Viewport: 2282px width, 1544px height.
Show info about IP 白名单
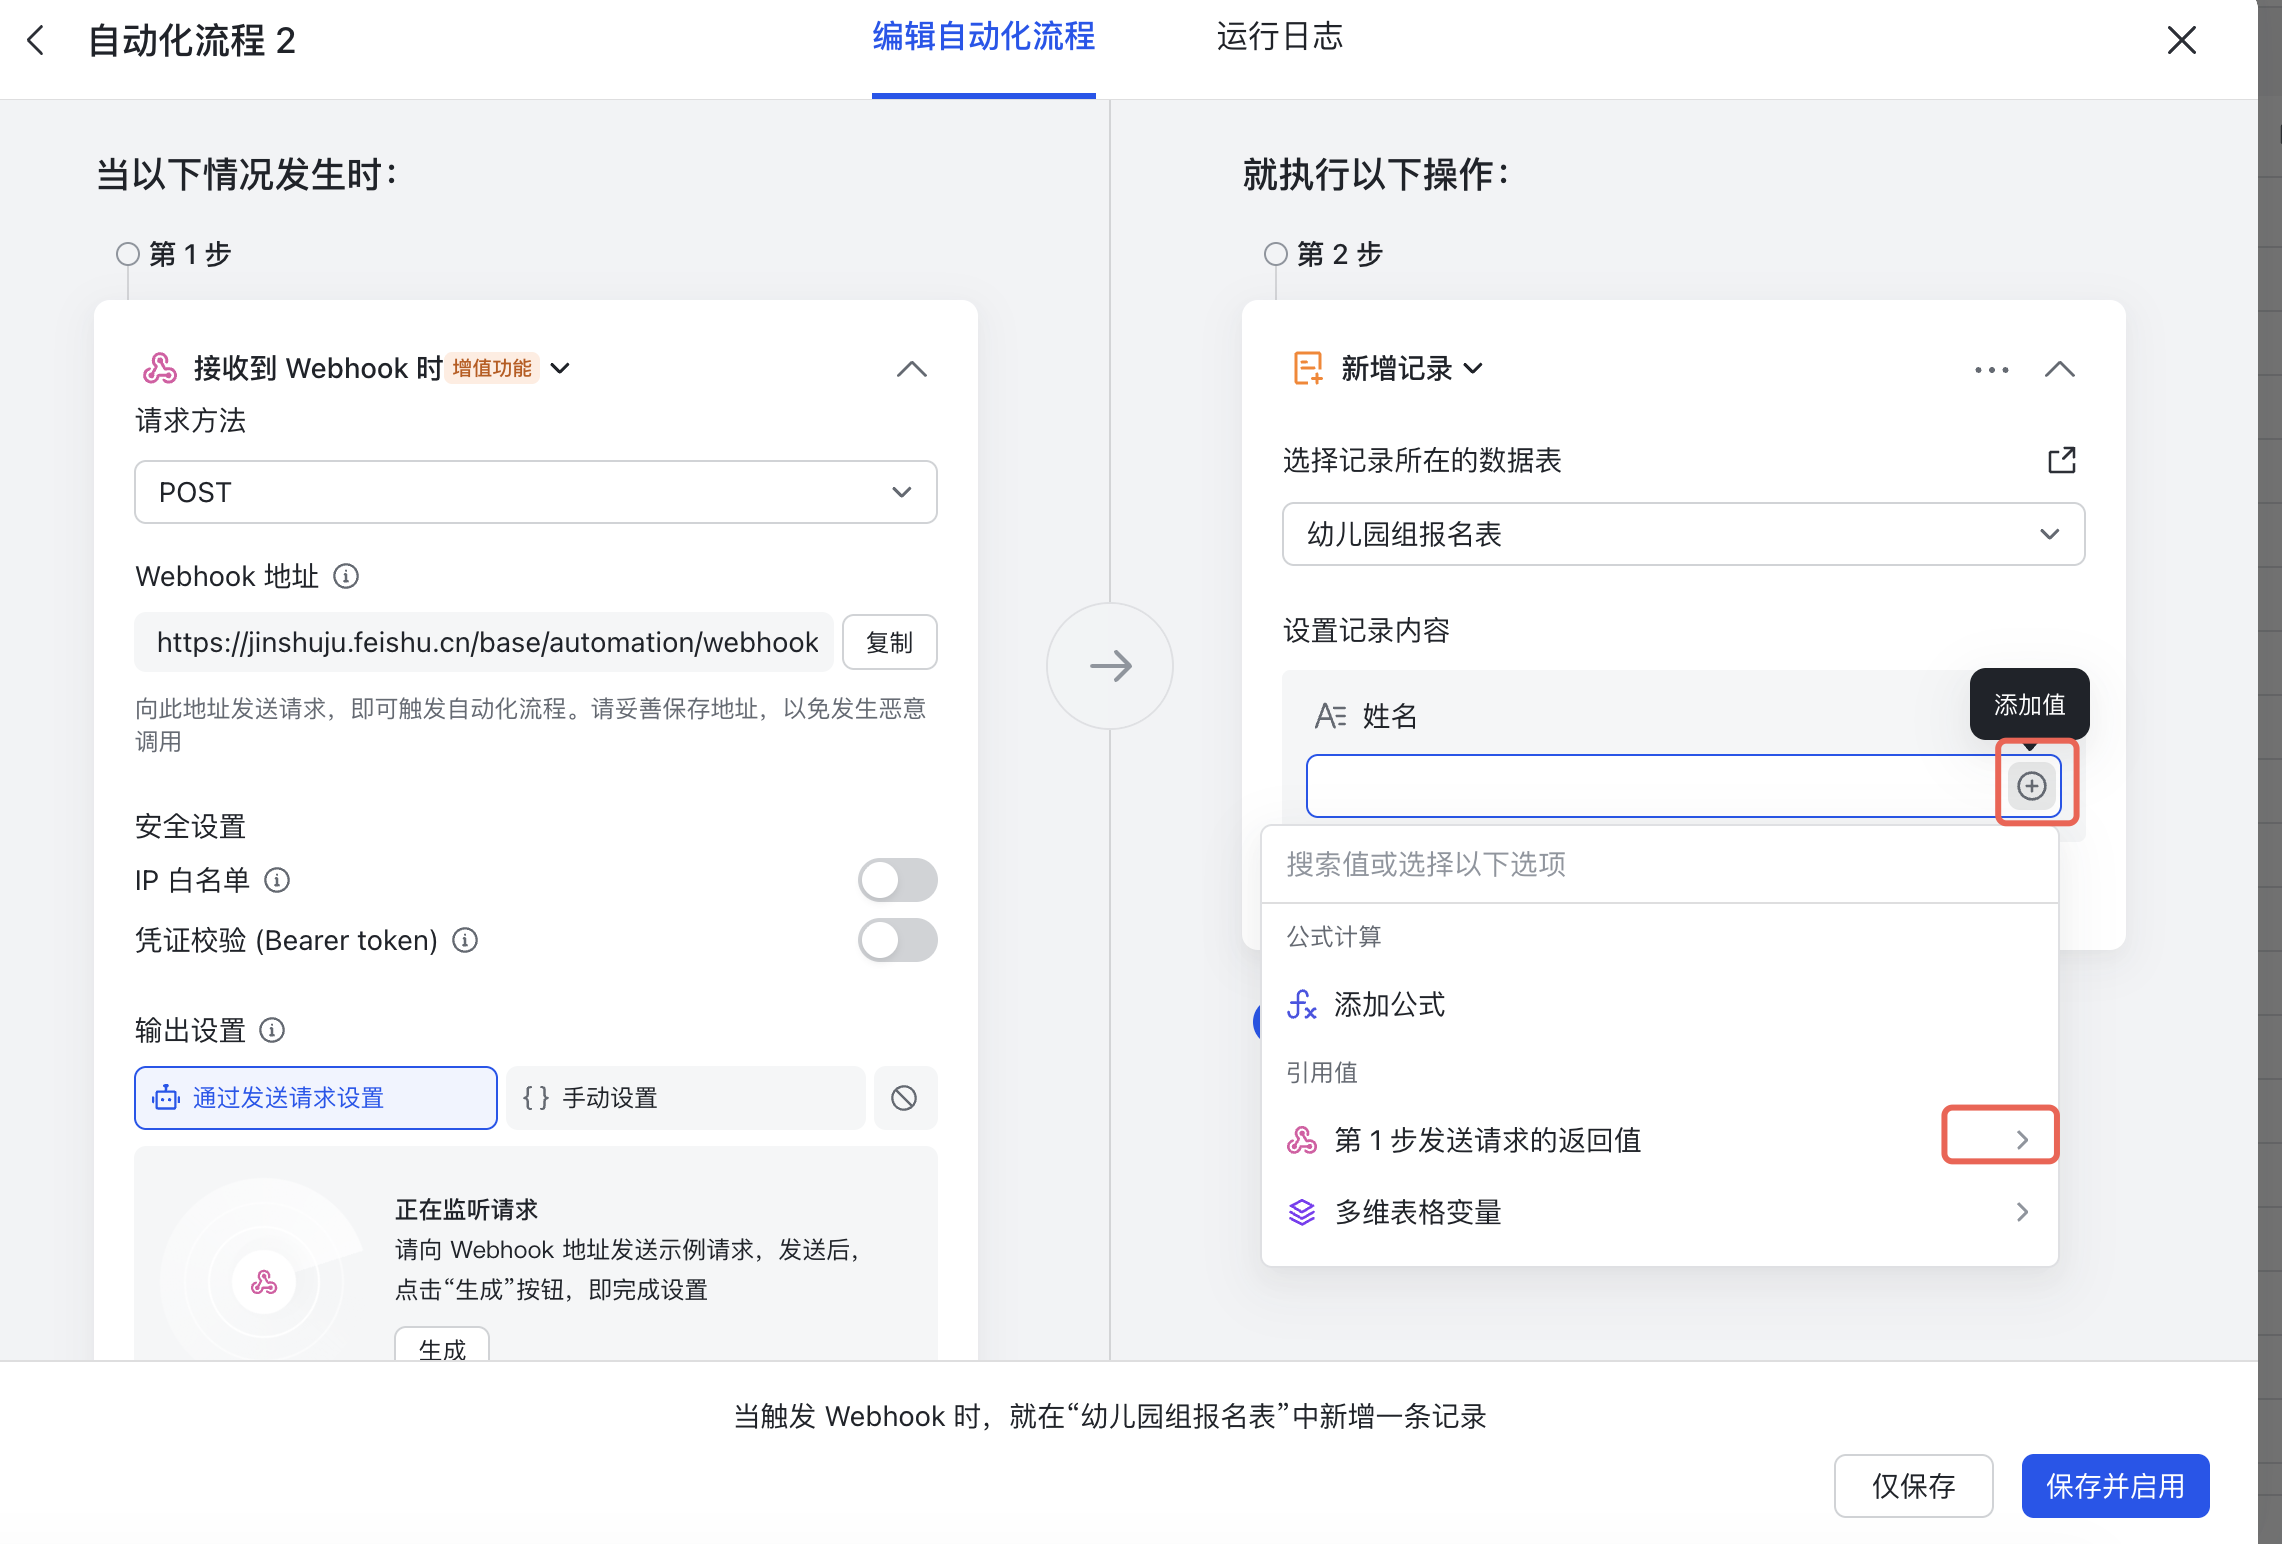click(277, 880)
